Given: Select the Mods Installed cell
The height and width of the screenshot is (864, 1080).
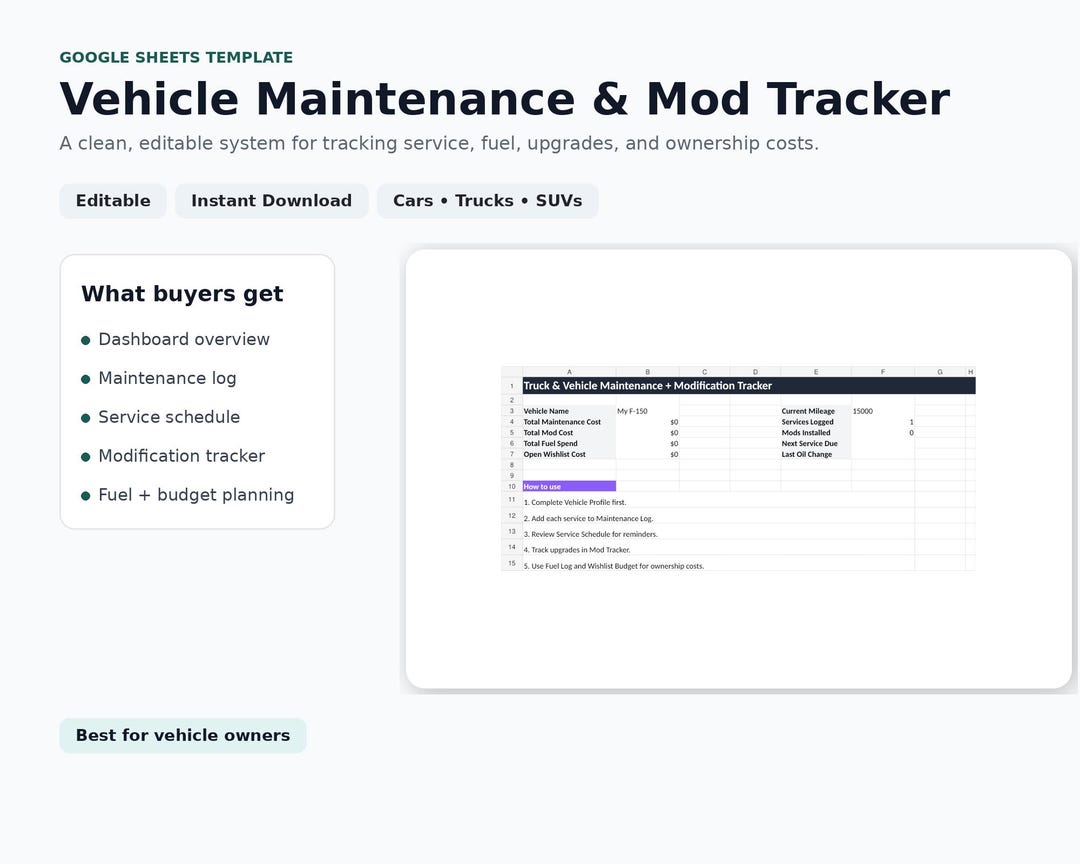Looking at the screenshot, I should pyautogui.click(x=816, y=433).
